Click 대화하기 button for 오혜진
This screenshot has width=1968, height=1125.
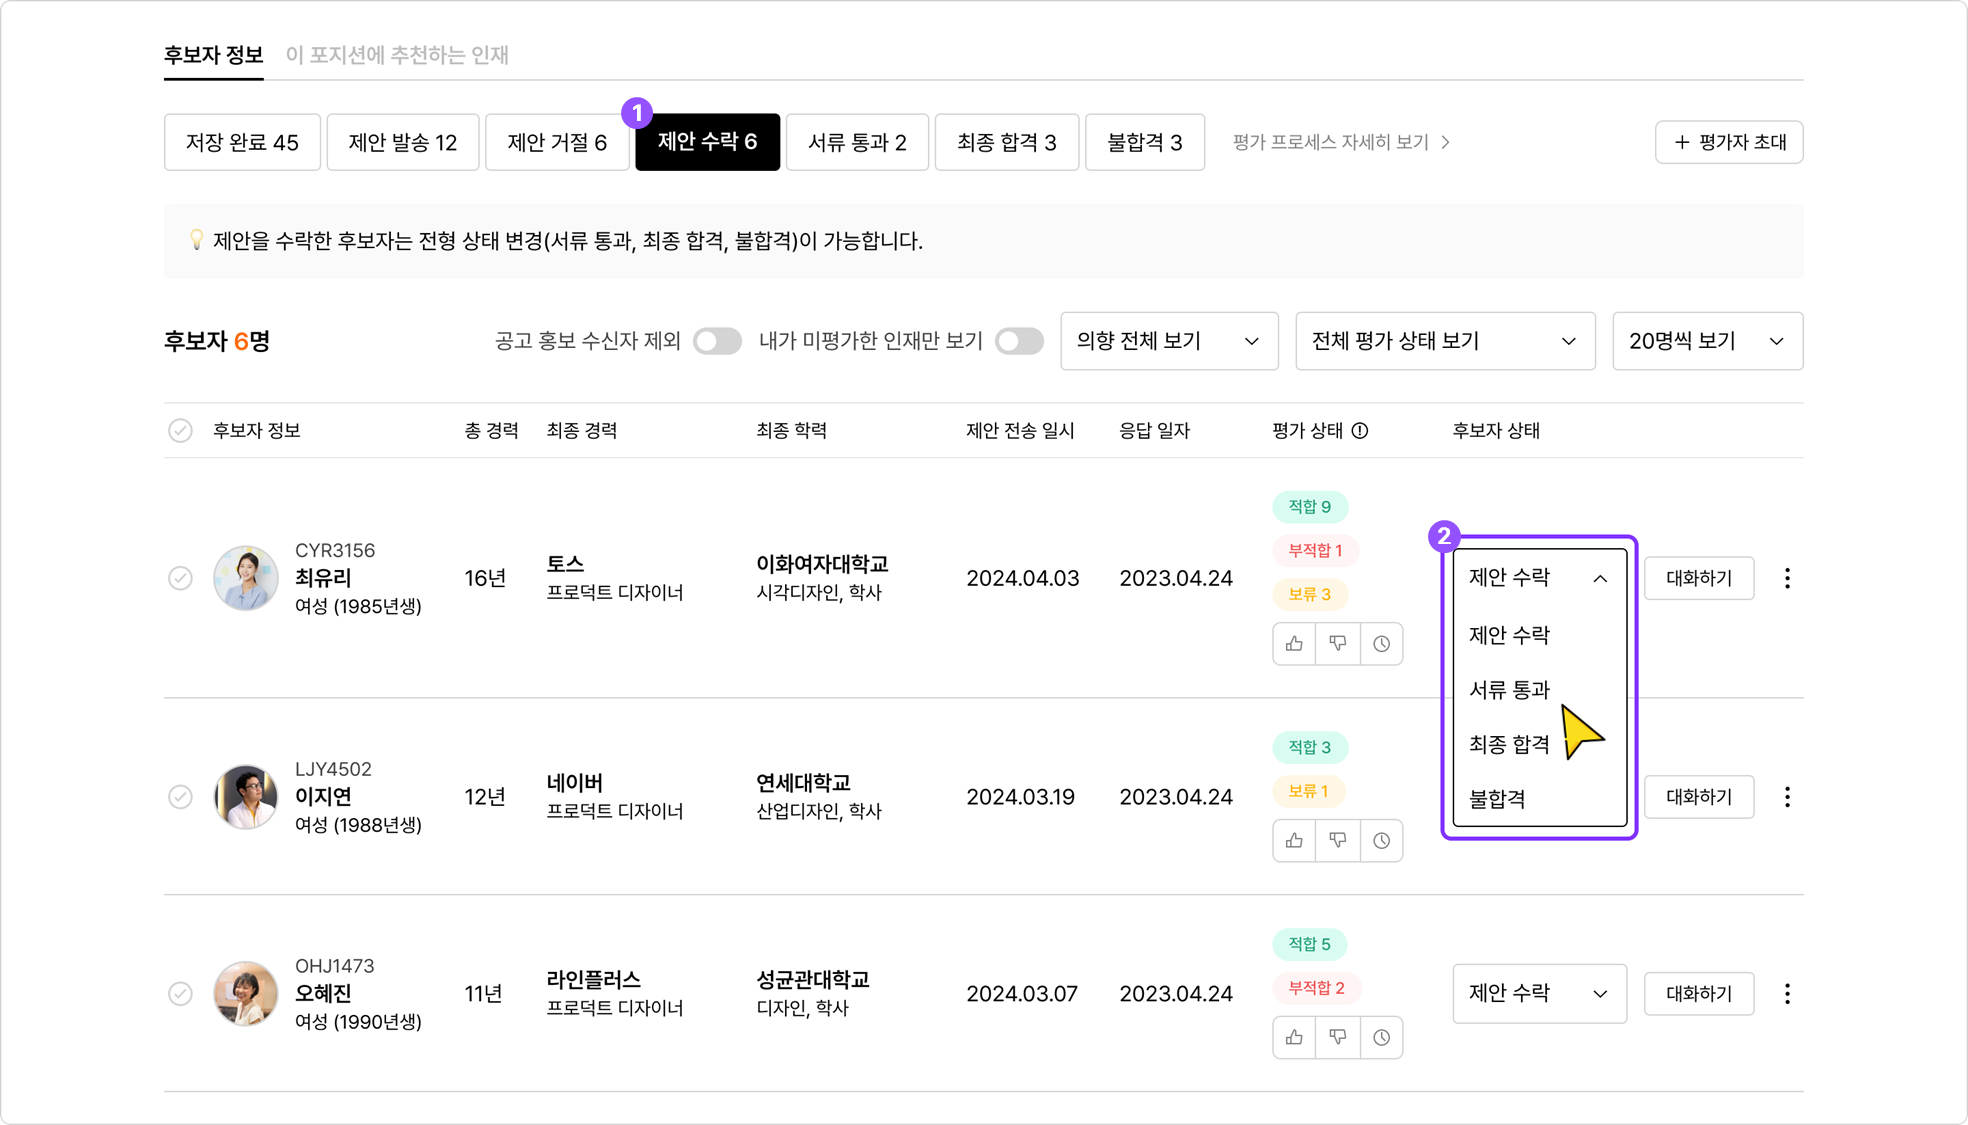click(1699, 993)
